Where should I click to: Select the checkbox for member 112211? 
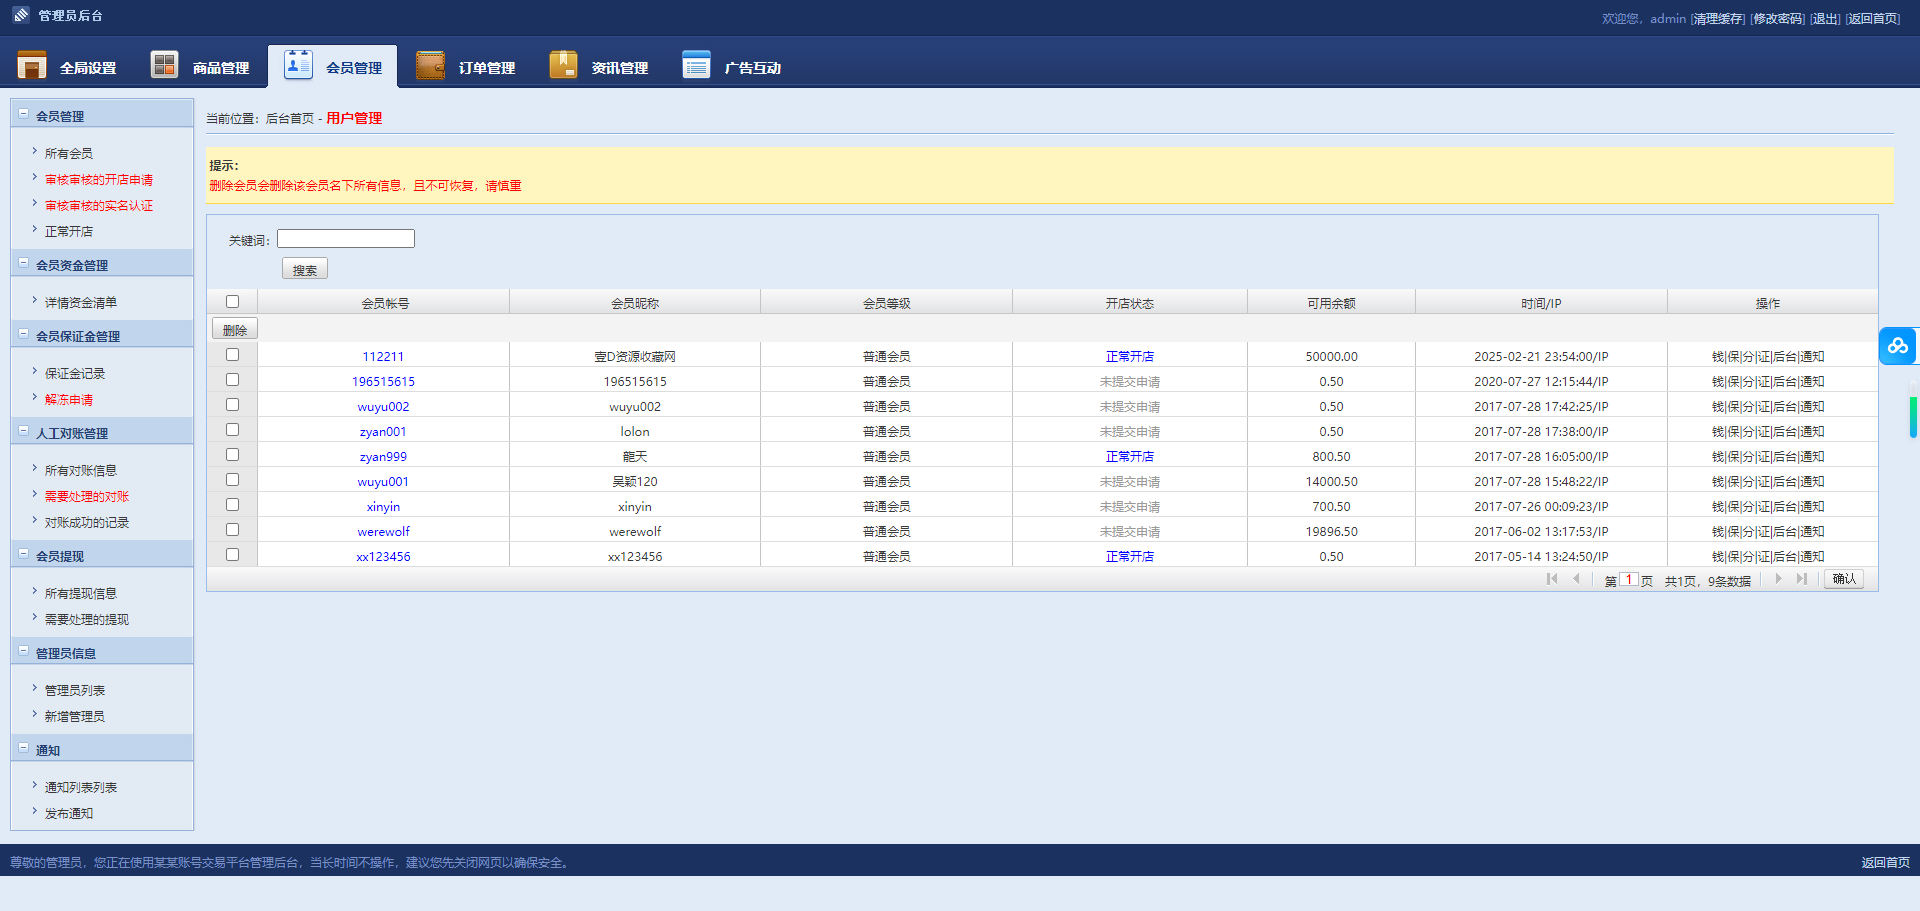[233, 355]
